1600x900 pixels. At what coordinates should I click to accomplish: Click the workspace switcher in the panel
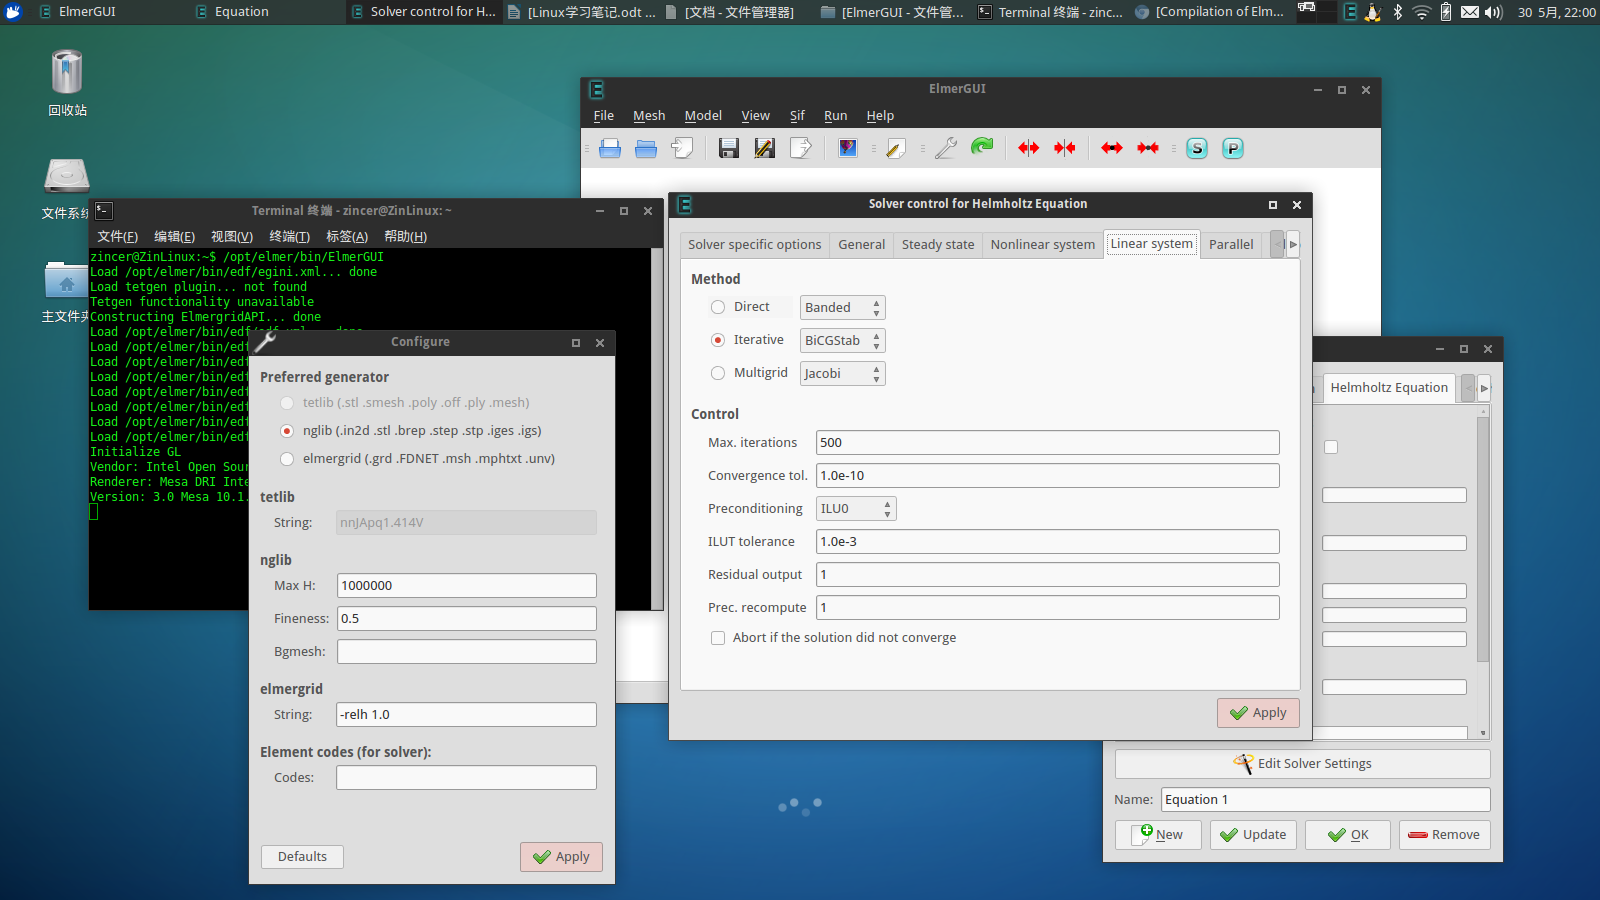click(1316, 12)
